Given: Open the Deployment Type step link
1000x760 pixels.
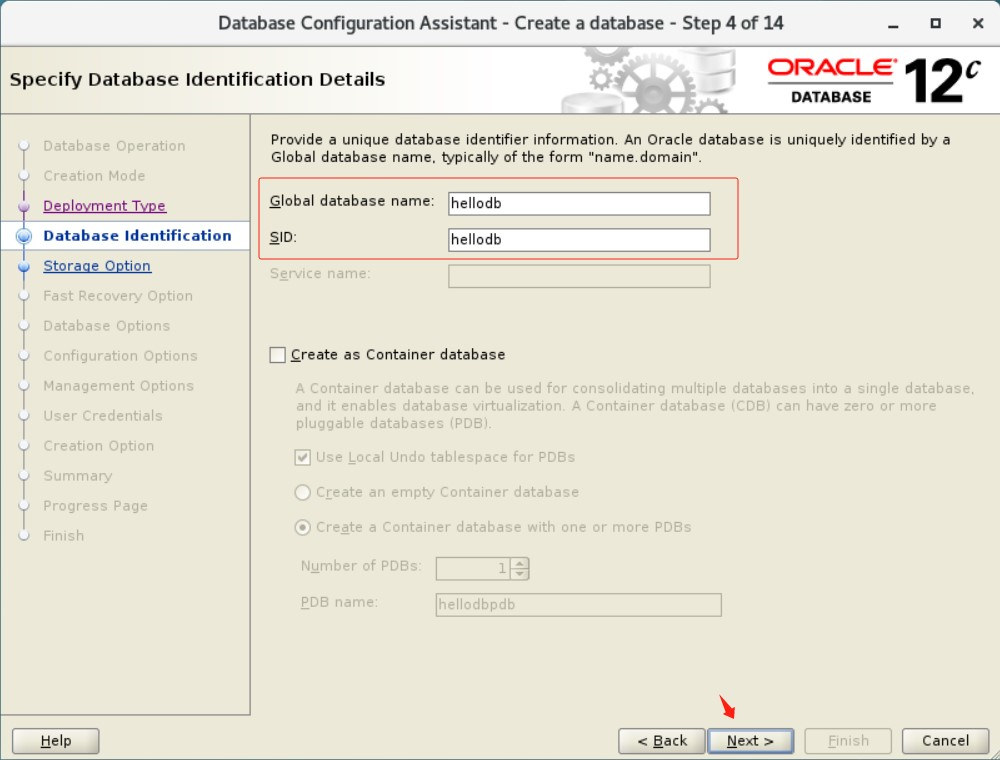Looking at the screenshot, I should [105, 205].
